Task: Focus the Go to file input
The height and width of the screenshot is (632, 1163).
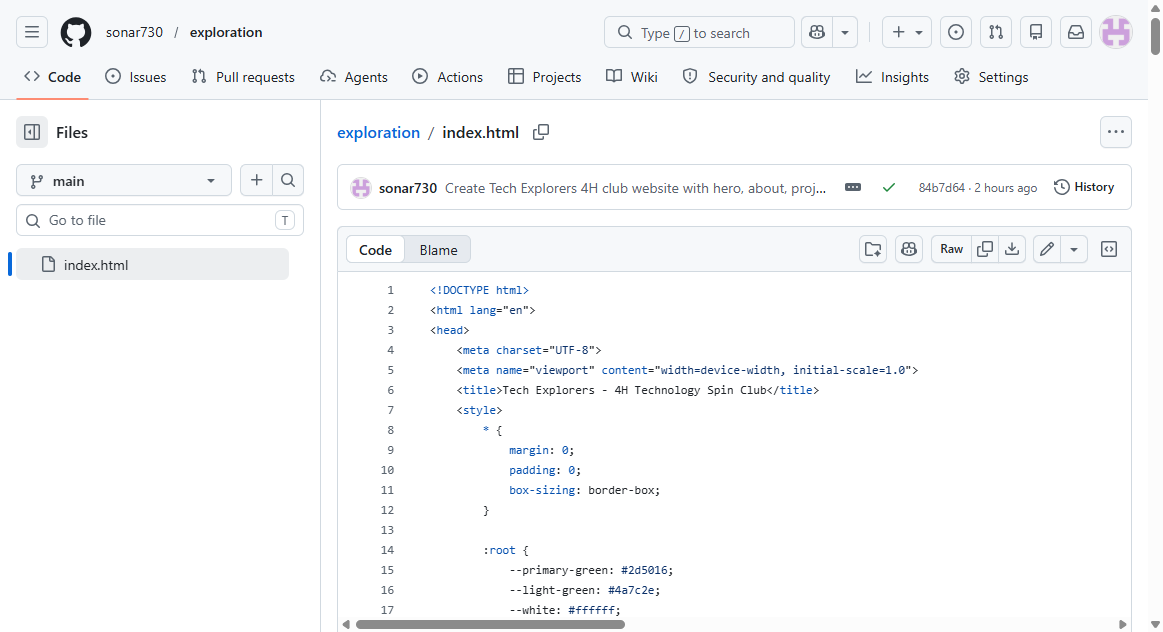Action: click(160, 220)
